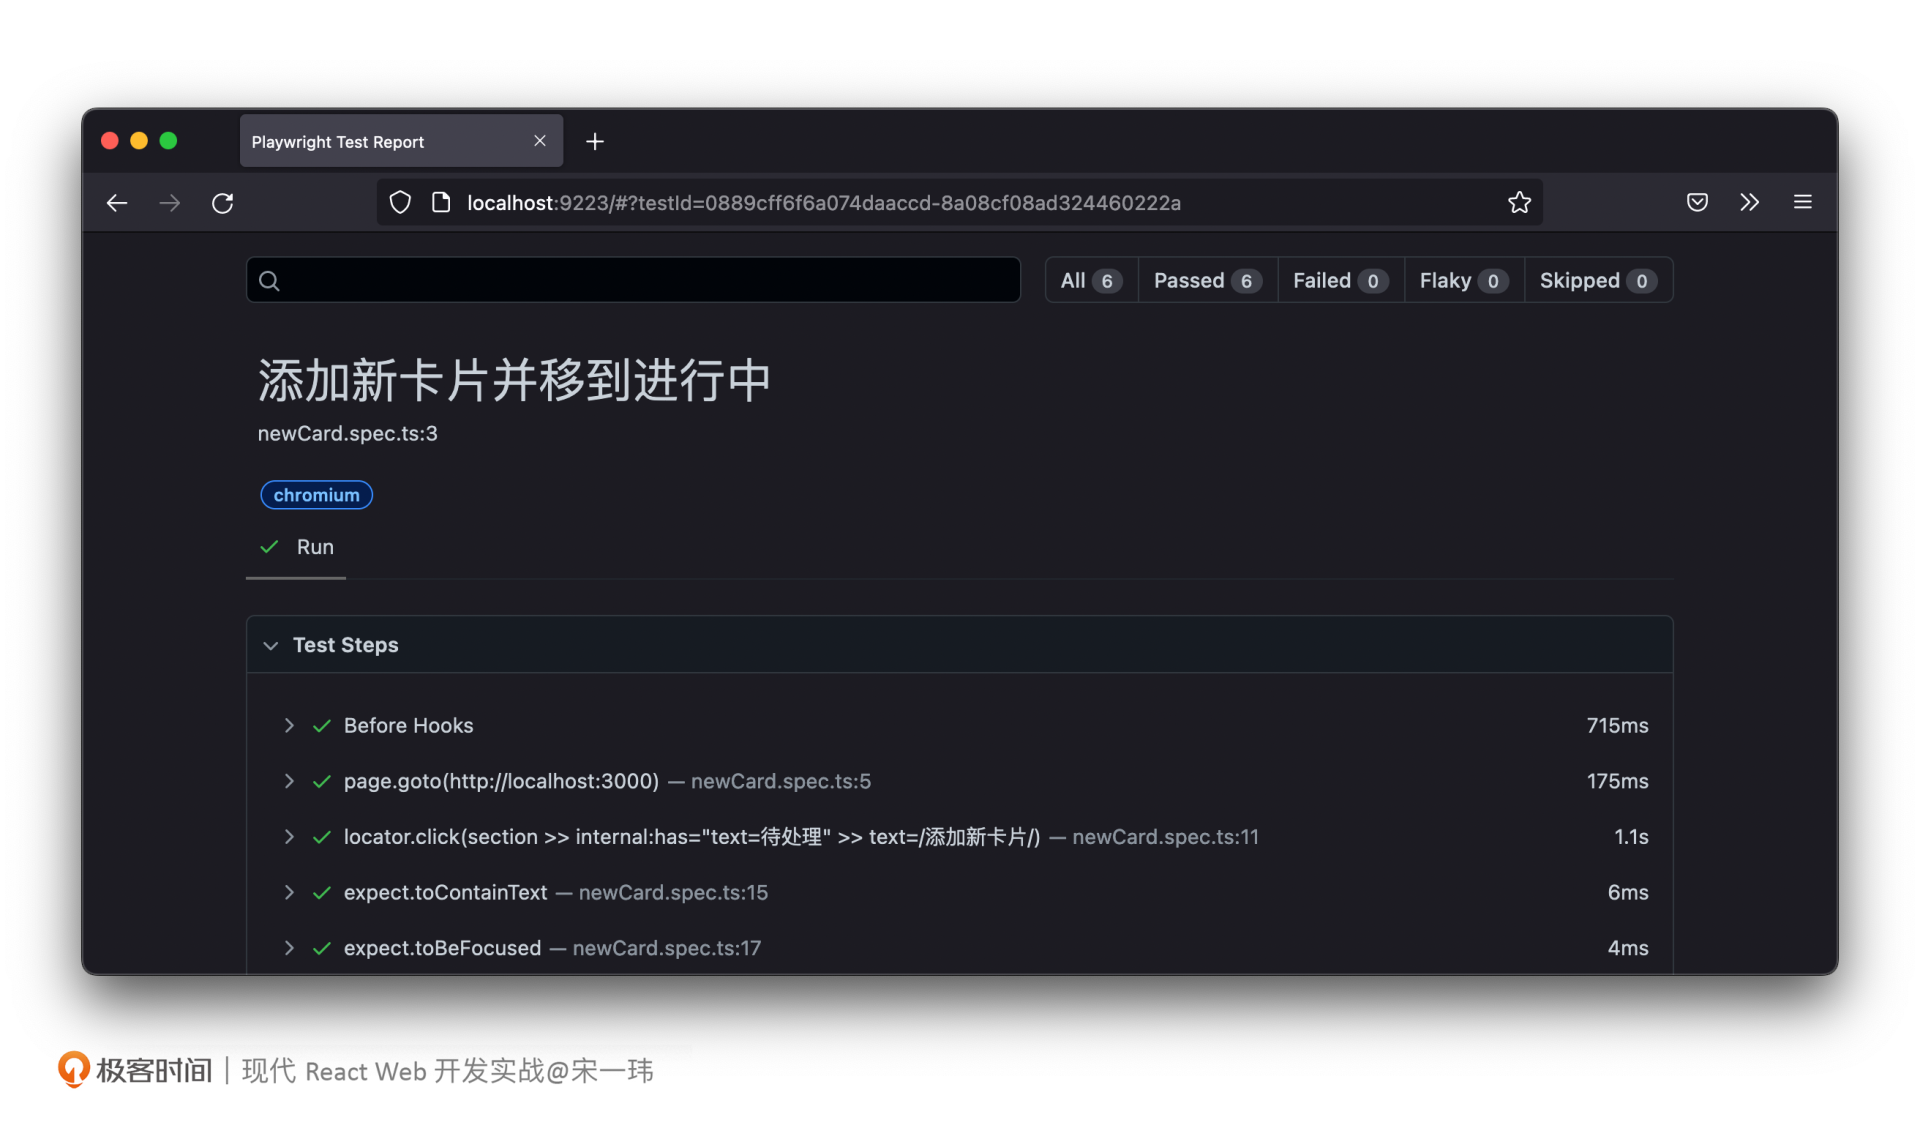Viewport: 1920px width, 1128px height.
Task: Open the shield tracking protection icon
Action: coord(400,203)
